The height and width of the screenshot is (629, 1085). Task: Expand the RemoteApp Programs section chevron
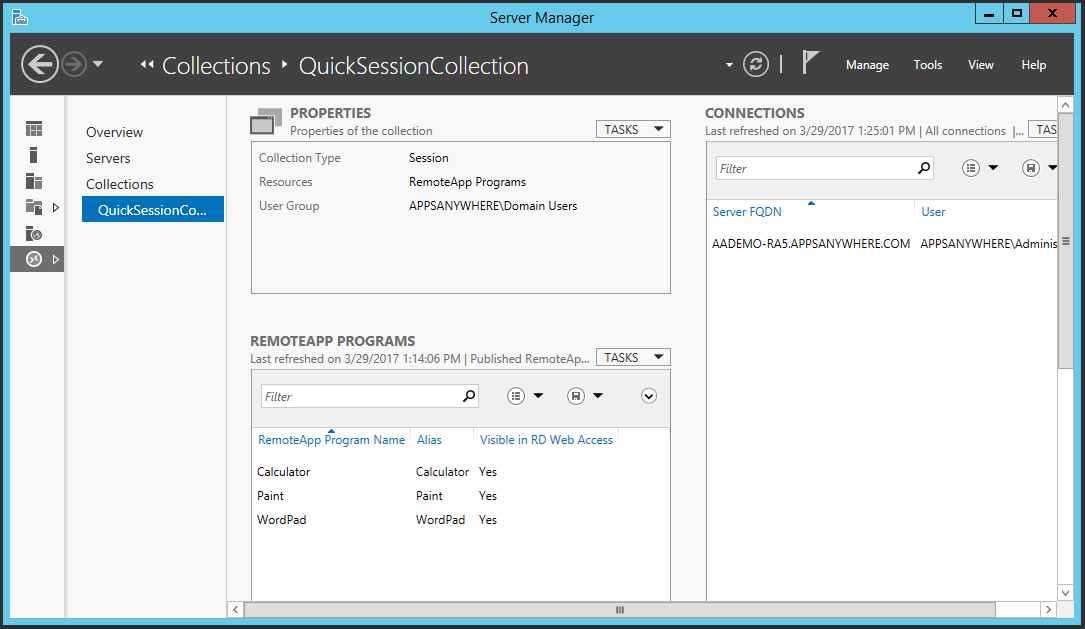click(649, 396)
